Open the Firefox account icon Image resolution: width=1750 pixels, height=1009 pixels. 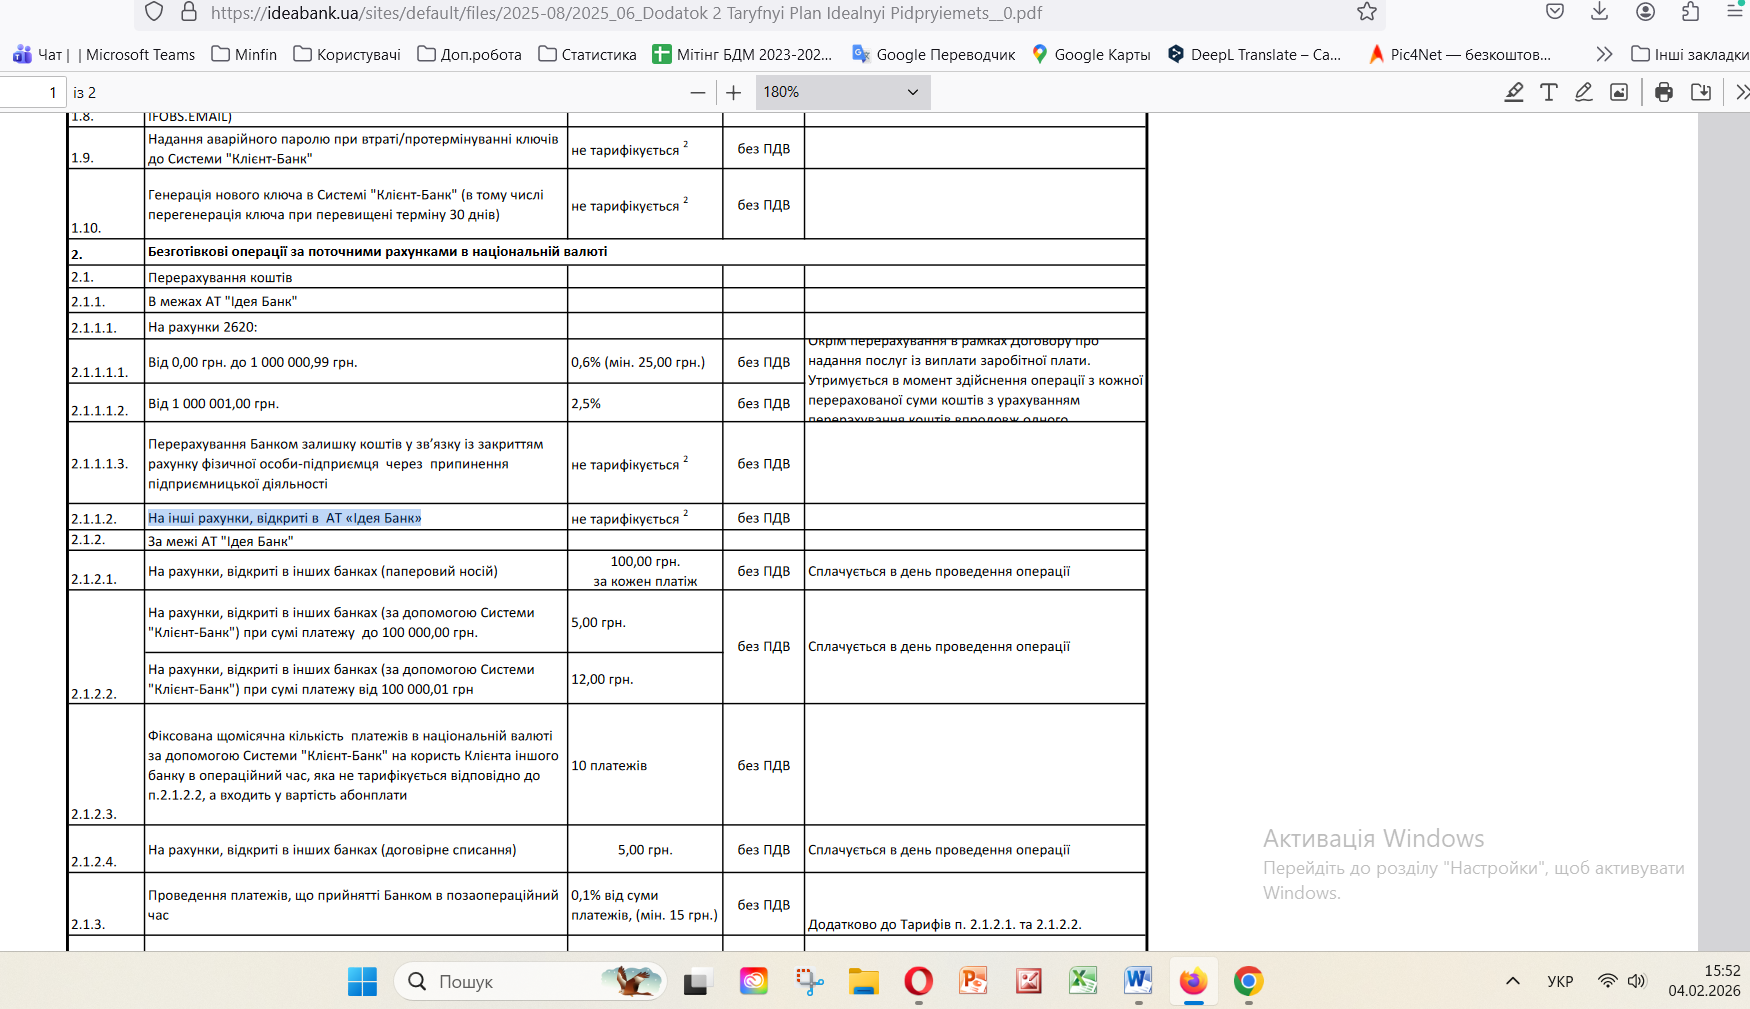pos(1645,12)
